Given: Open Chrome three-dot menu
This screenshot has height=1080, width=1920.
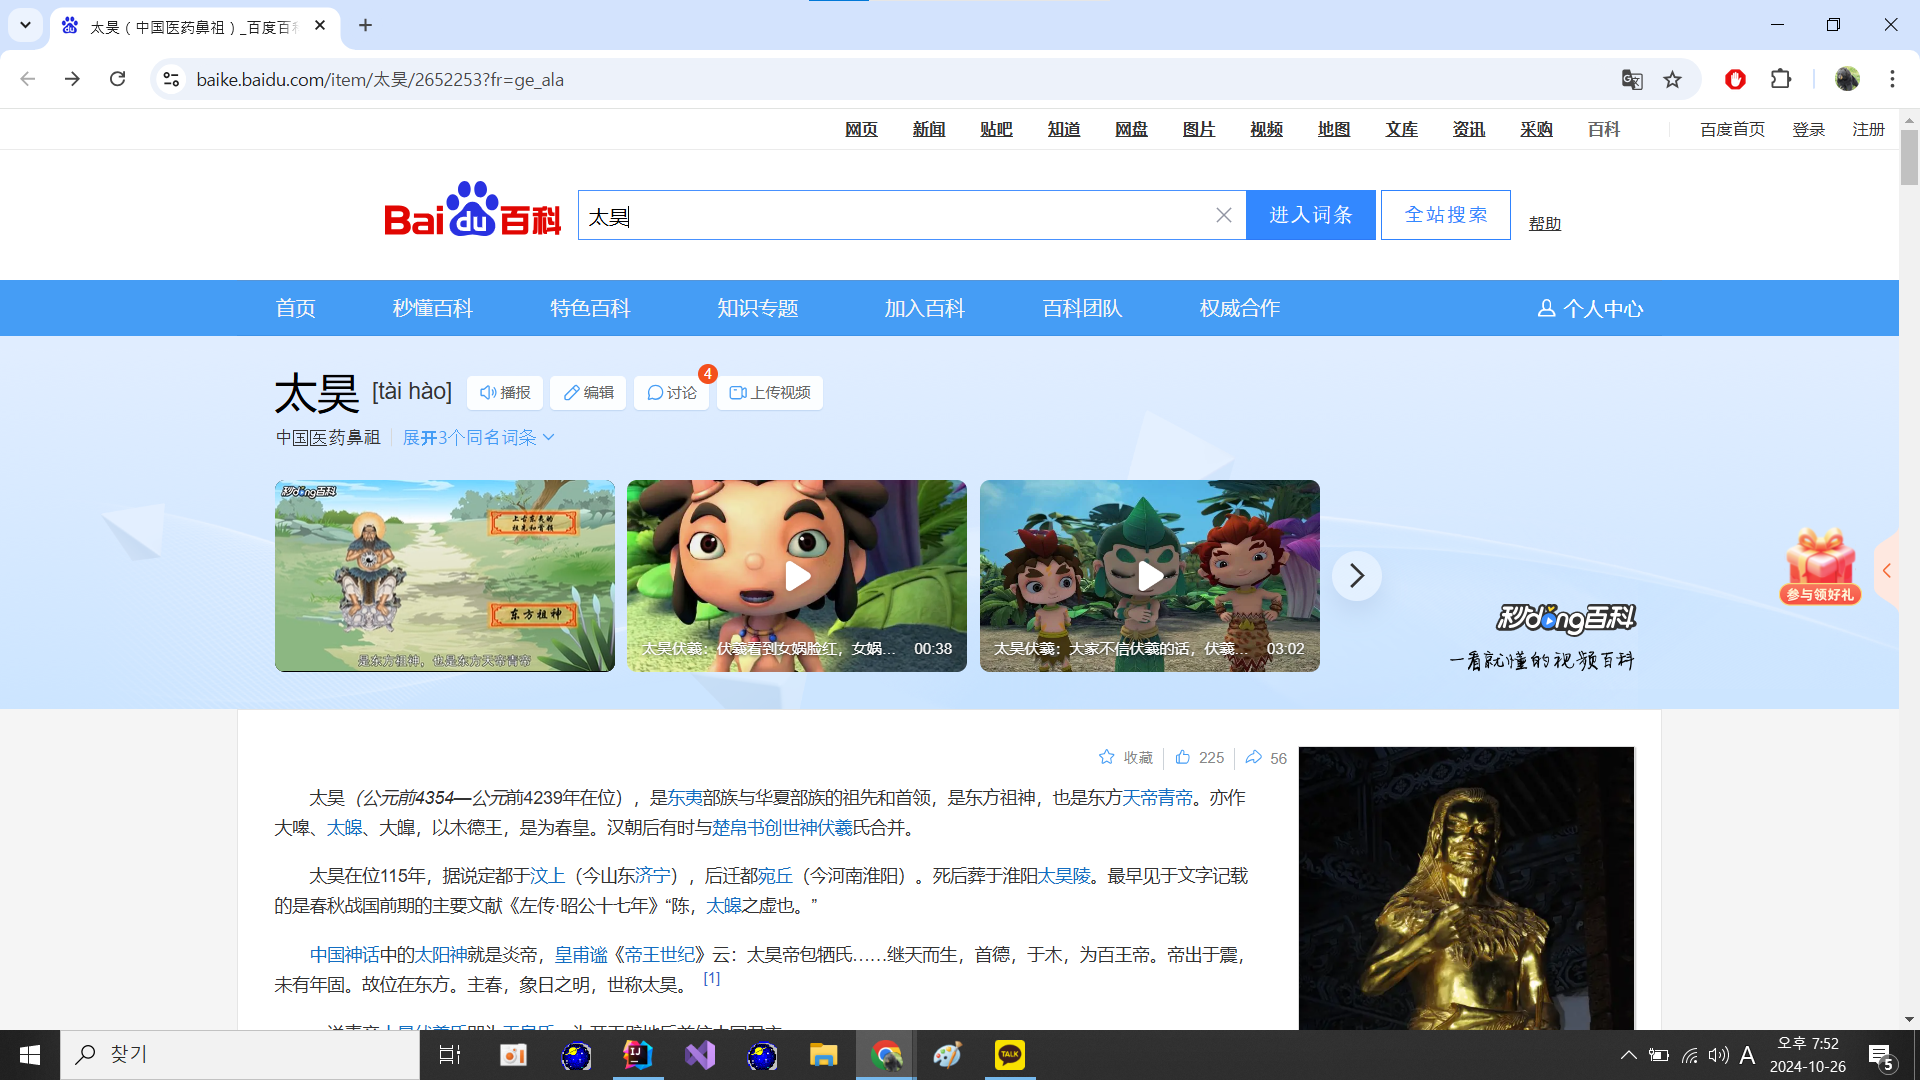Looking at the screenshot, I should click(1892, 79).
